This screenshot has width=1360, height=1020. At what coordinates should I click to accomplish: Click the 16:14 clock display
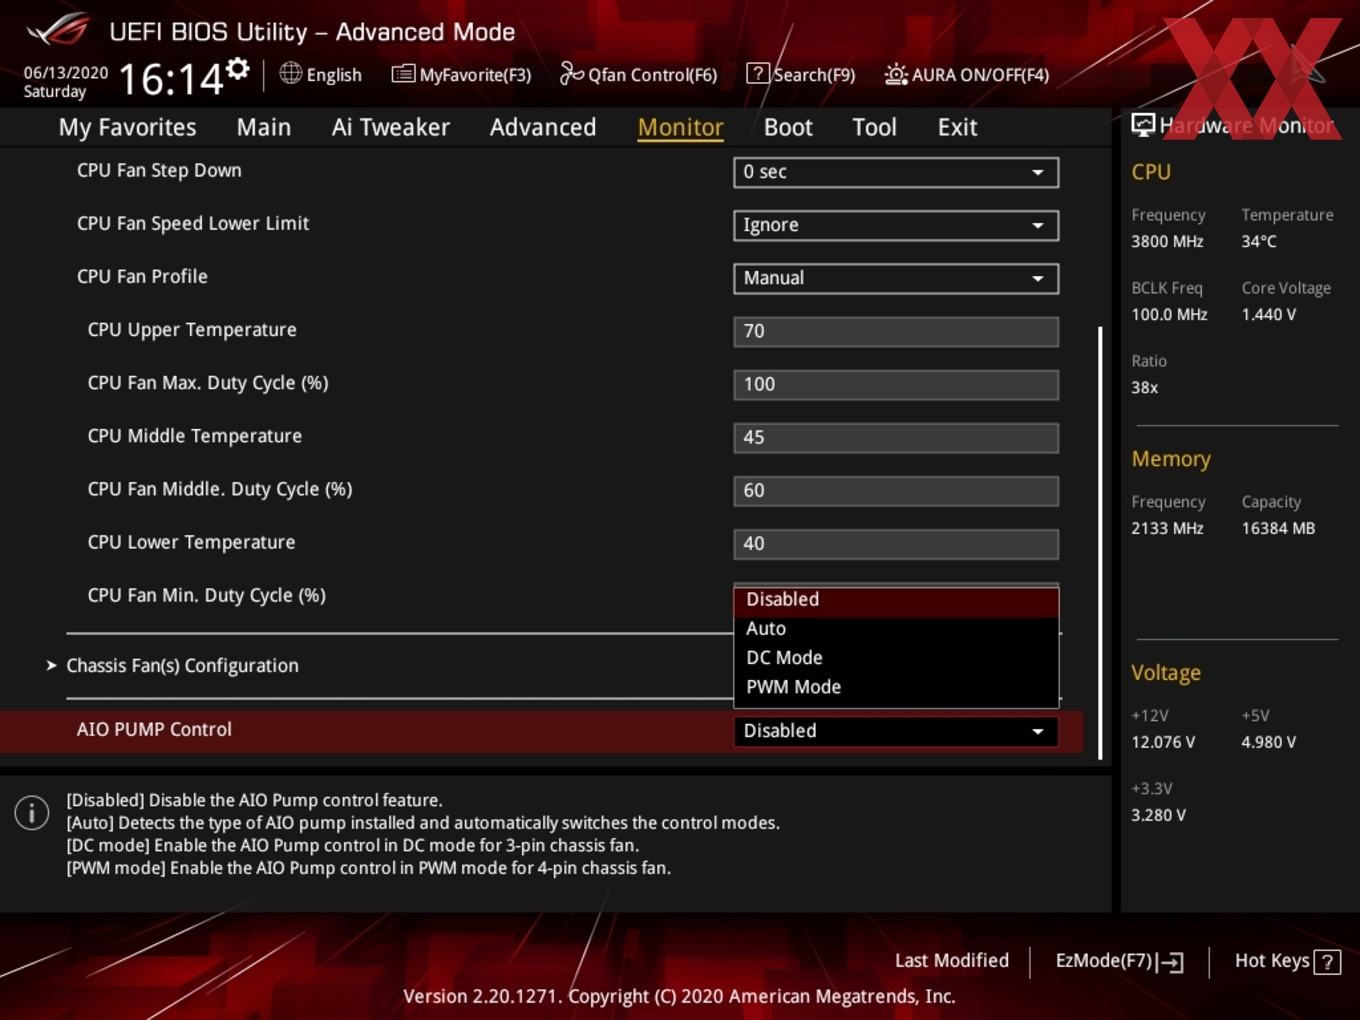(x=171, y=79)
